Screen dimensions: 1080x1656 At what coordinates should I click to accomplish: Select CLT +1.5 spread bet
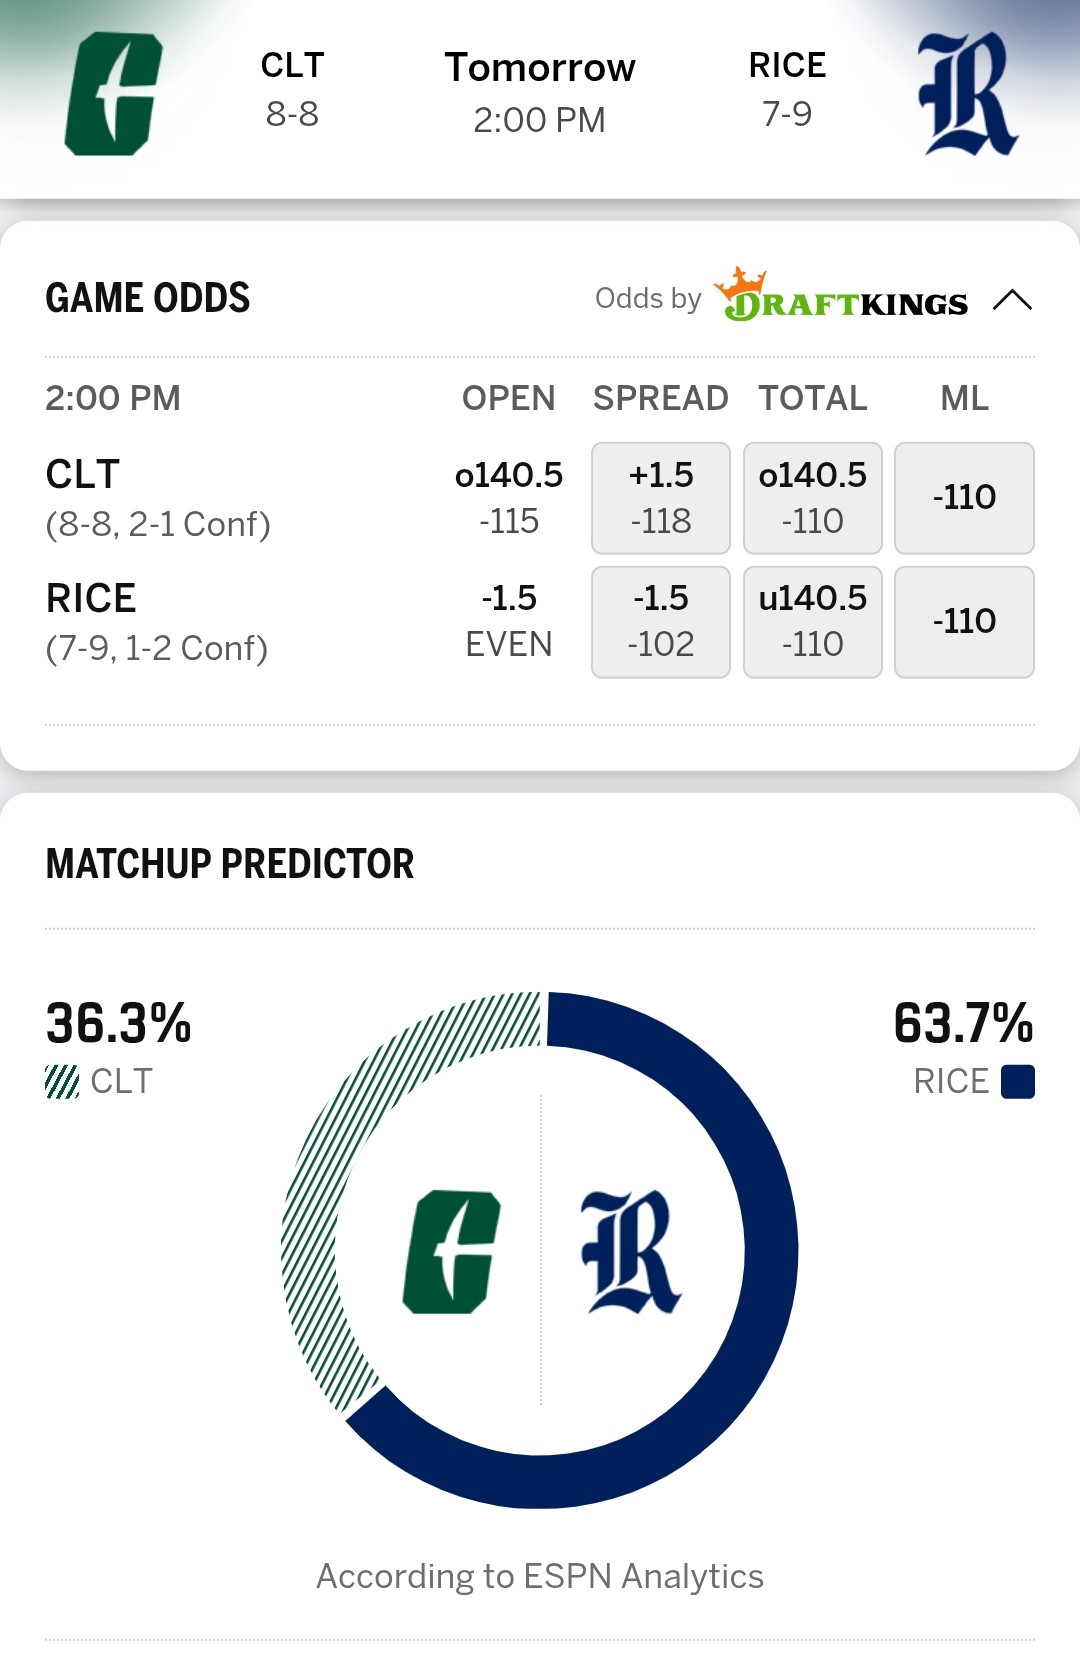pyautogui.click(x=661, y=498)
